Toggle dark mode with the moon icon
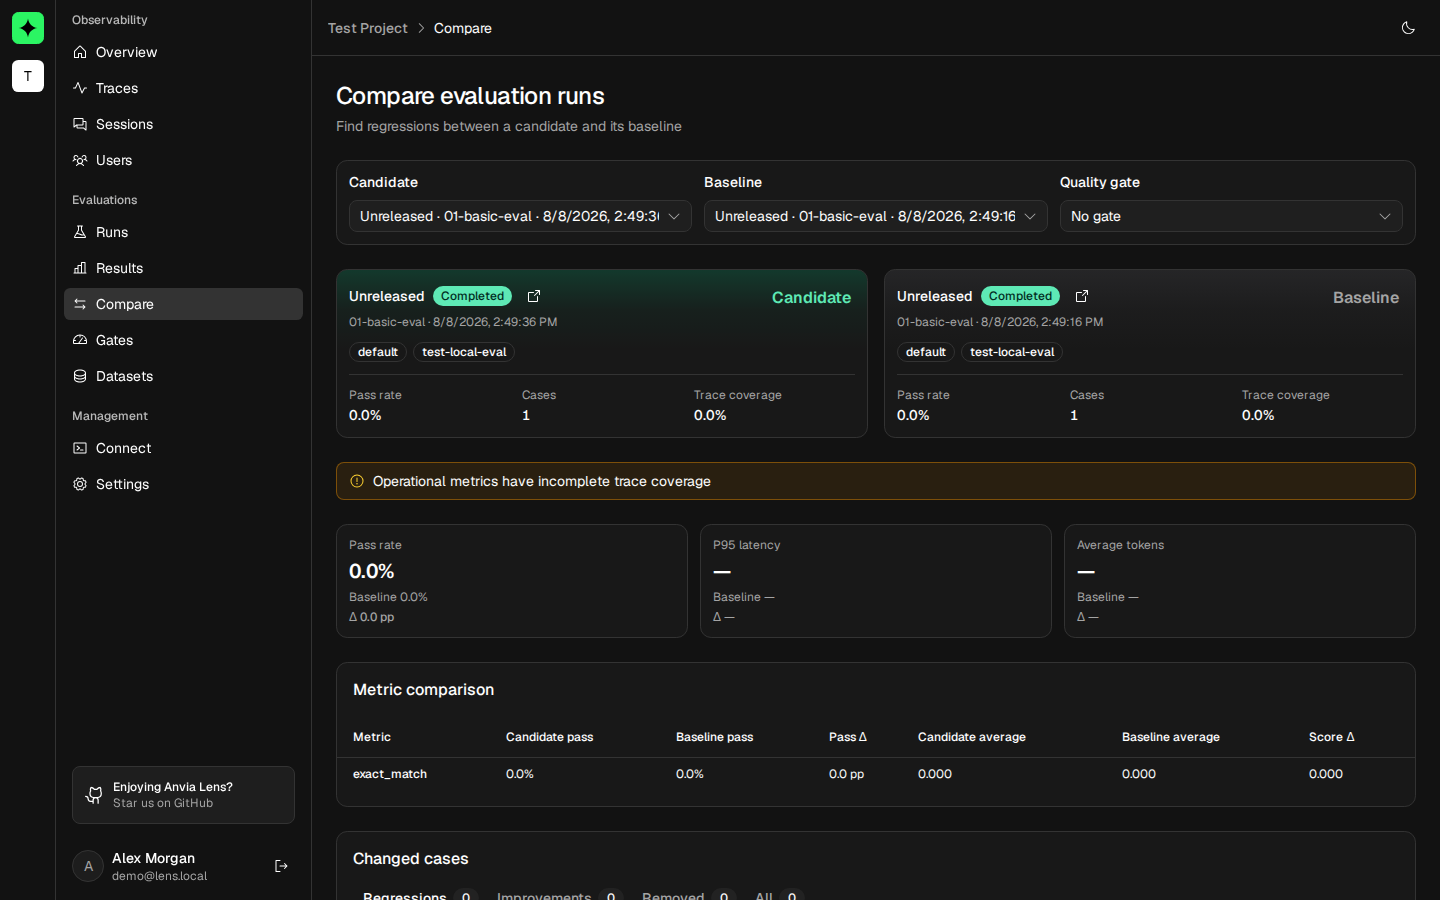The height and width of the screenshot is (900, 1440). pyautogui.click(x=1408, y=28)
